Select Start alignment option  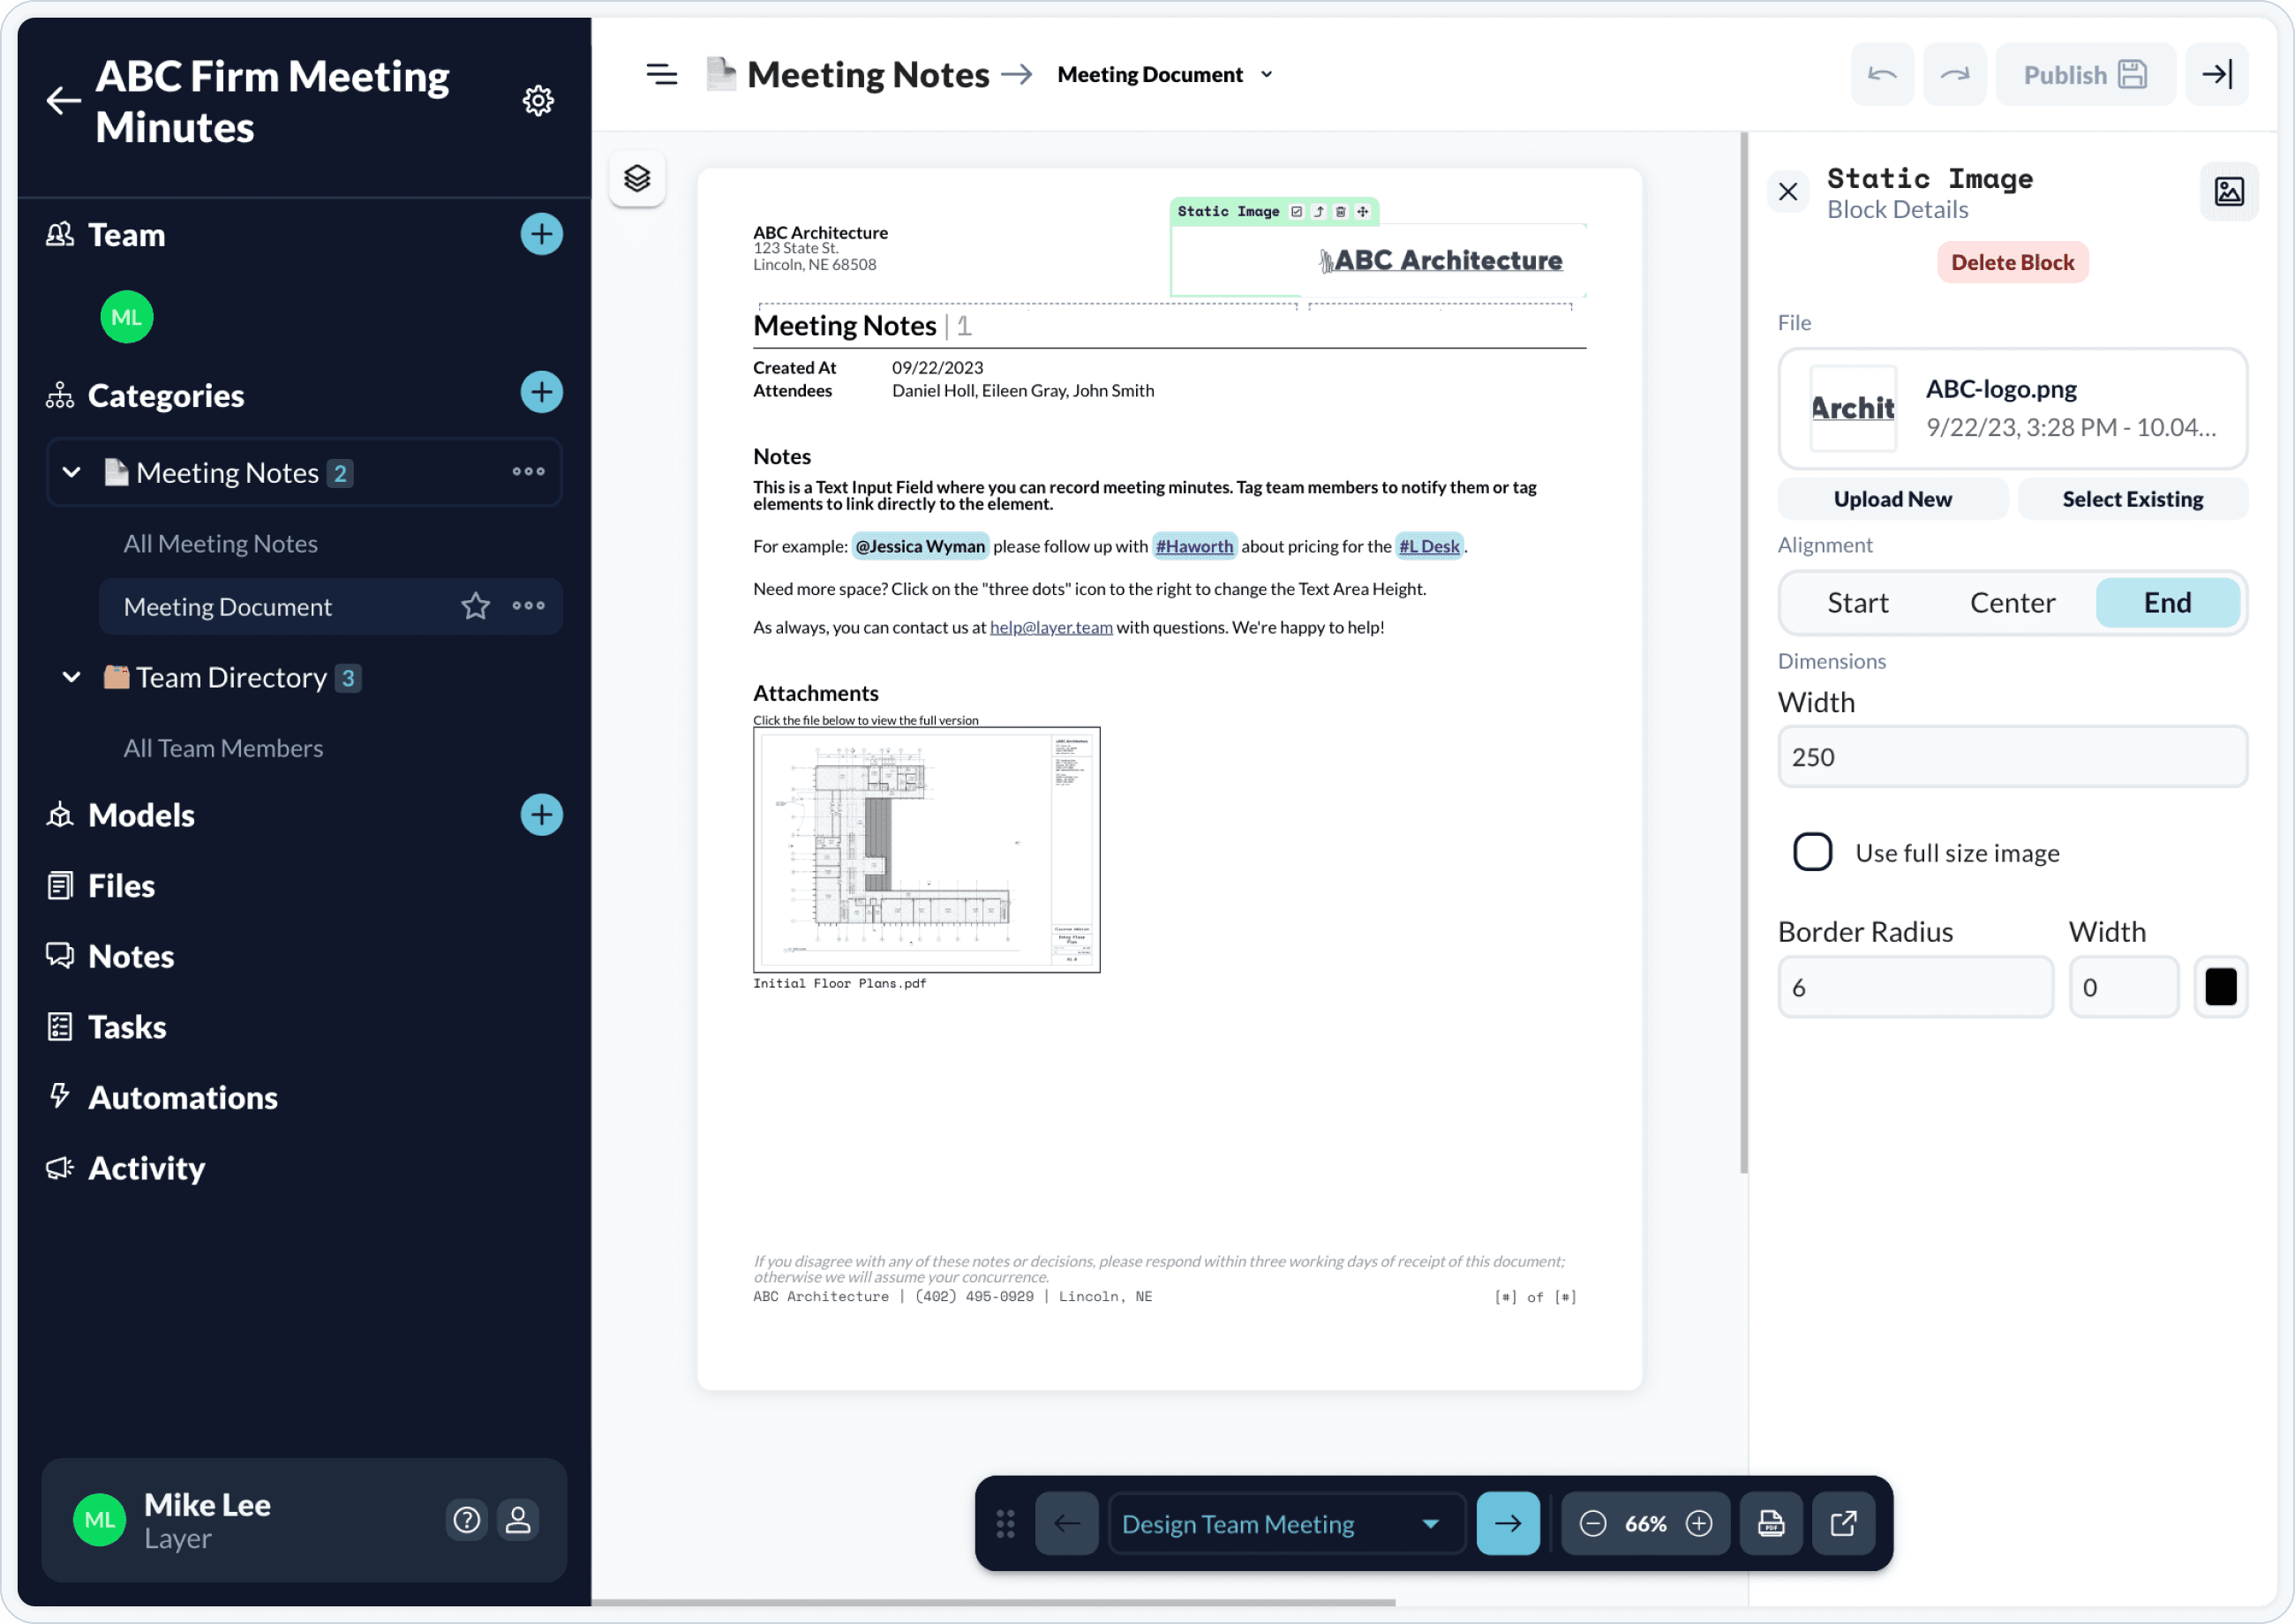click(1855, 601)
